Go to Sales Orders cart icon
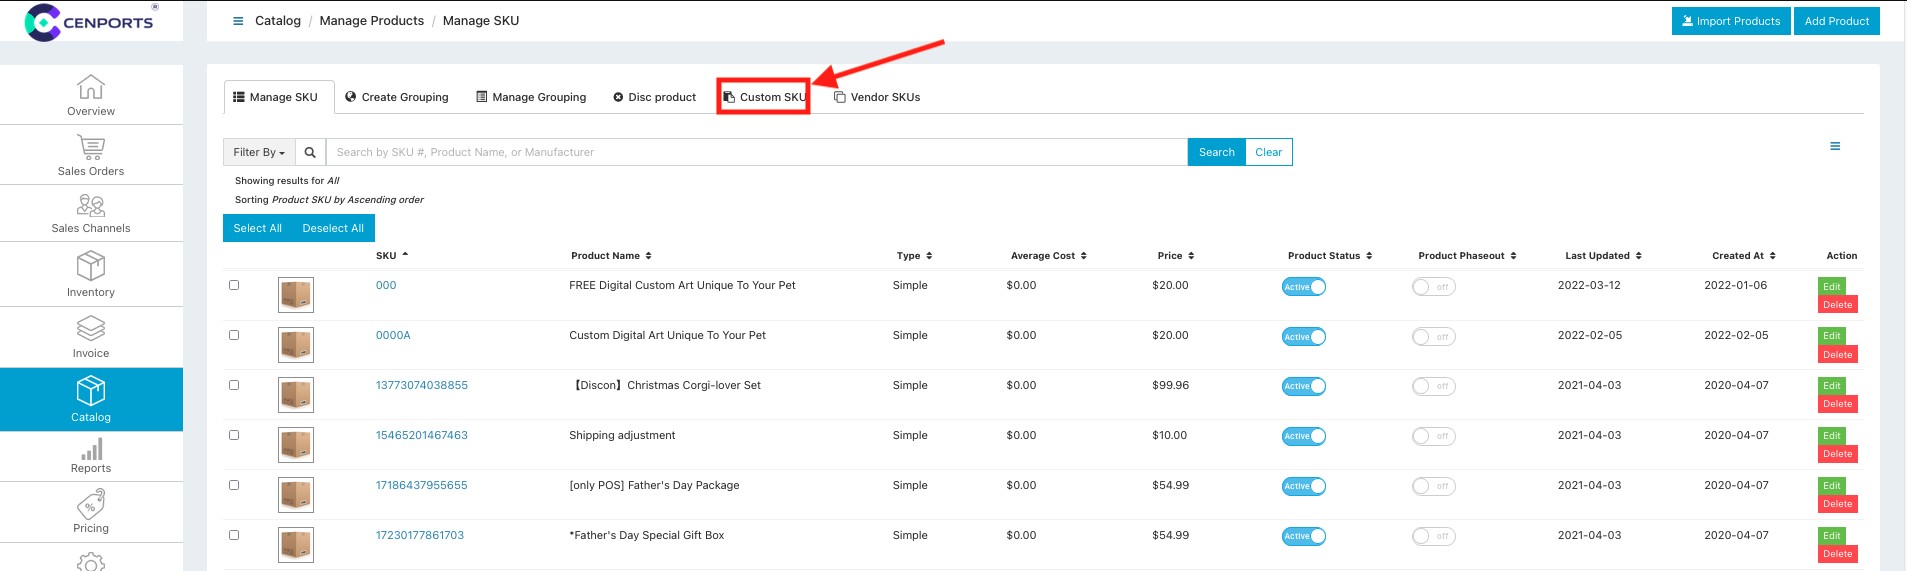1907x571 pixels. pos(91,148)
